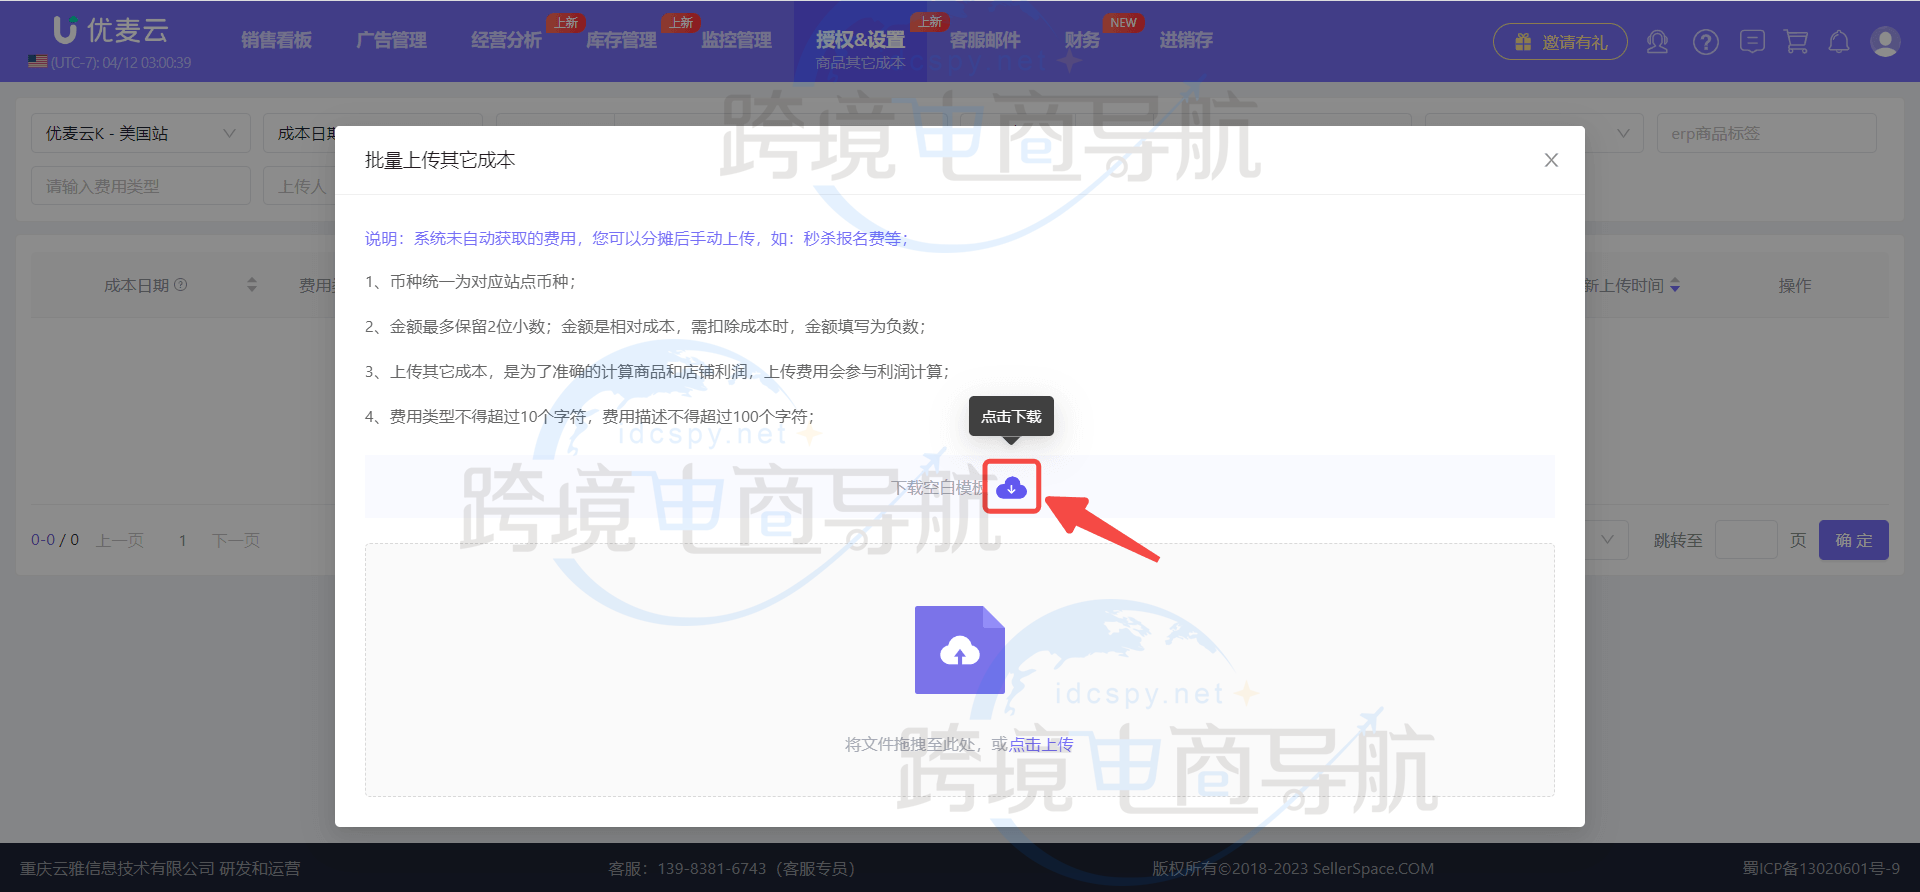Open the customer service headset icon
The width and height of the screenshot is (1920, 892).
1657,42
